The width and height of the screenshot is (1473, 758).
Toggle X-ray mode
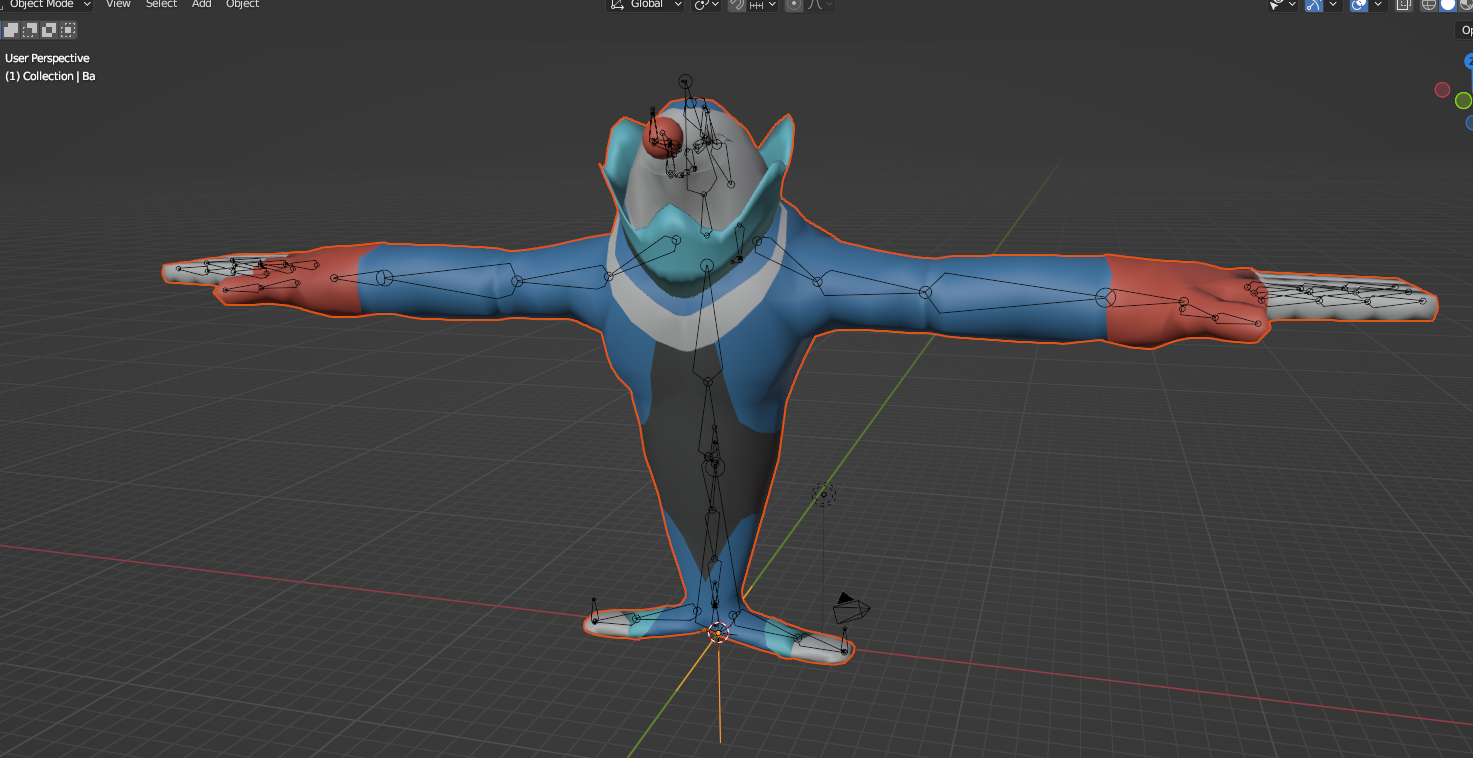coord(1404,5)
